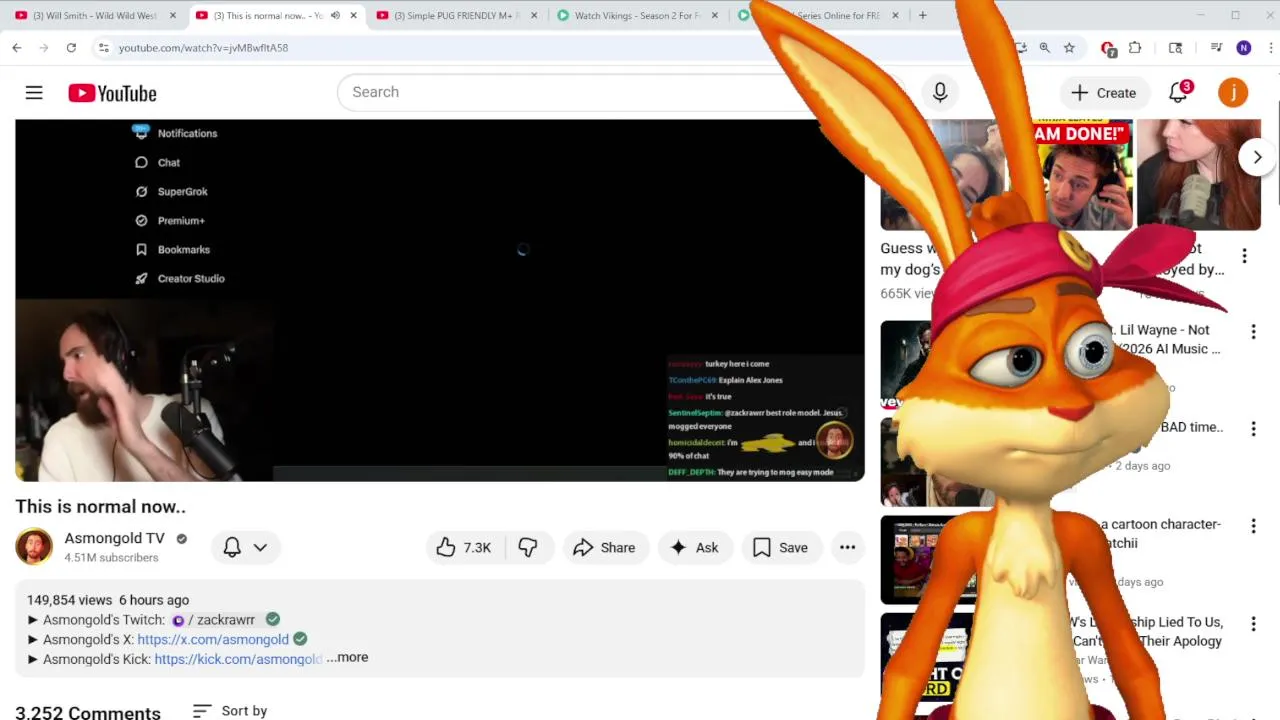Start voice search with the microphone
Viewport: 1280px width, 720px height.
pos(940,92)
